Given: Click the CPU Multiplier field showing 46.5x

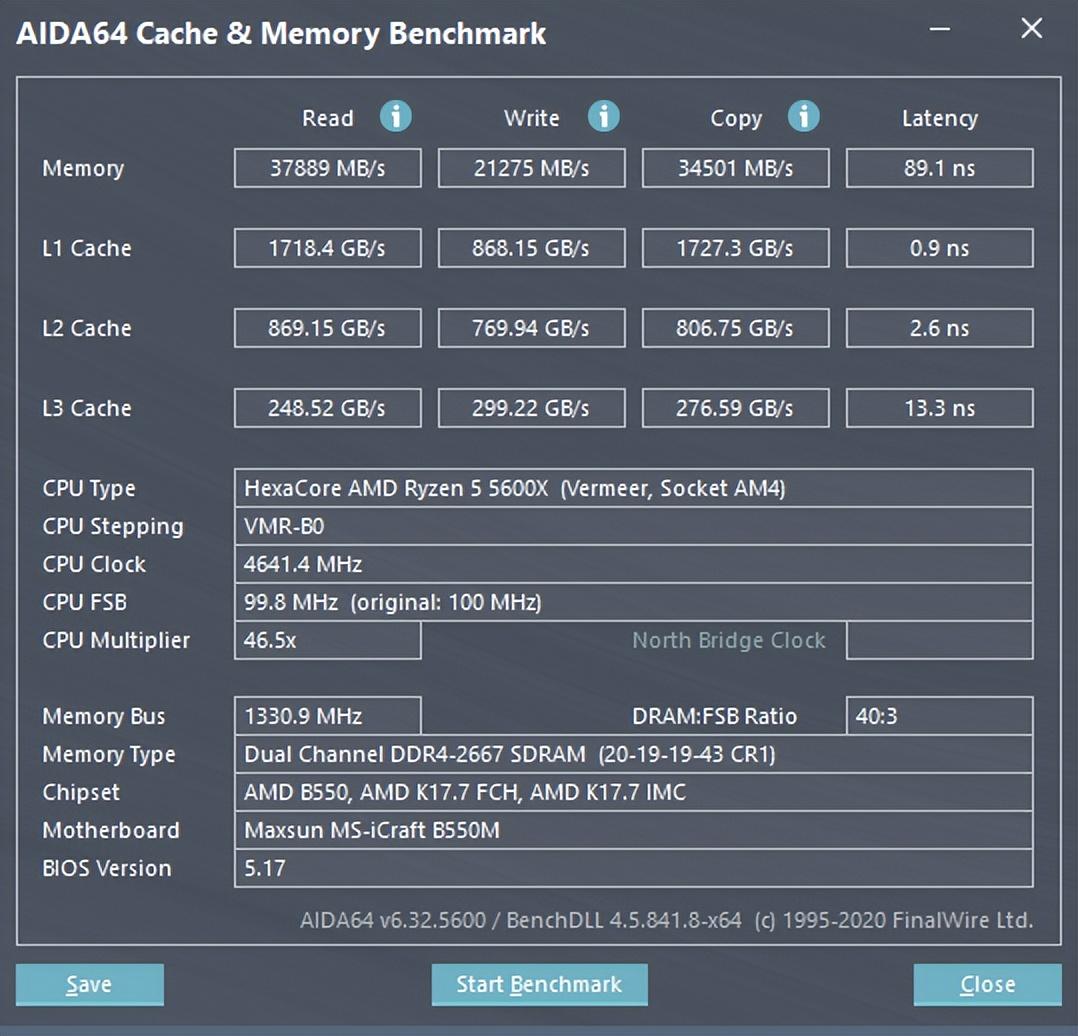Looking at the screenshot, I should pos(327,640).
